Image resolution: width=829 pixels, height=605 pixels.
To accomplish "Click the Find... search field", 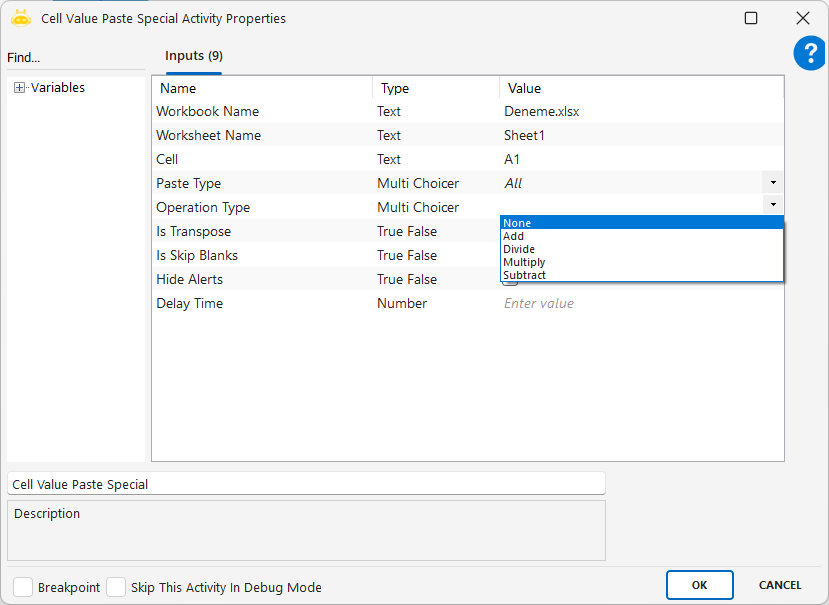I will pyautogui.click(x=75, y=58).
